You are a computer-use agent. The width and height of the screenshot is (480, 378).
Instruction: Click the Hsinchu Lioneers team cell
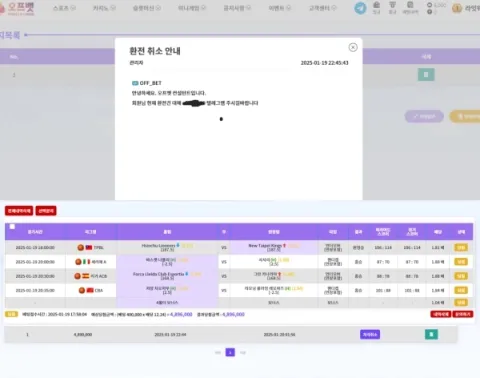click(167, 248)
